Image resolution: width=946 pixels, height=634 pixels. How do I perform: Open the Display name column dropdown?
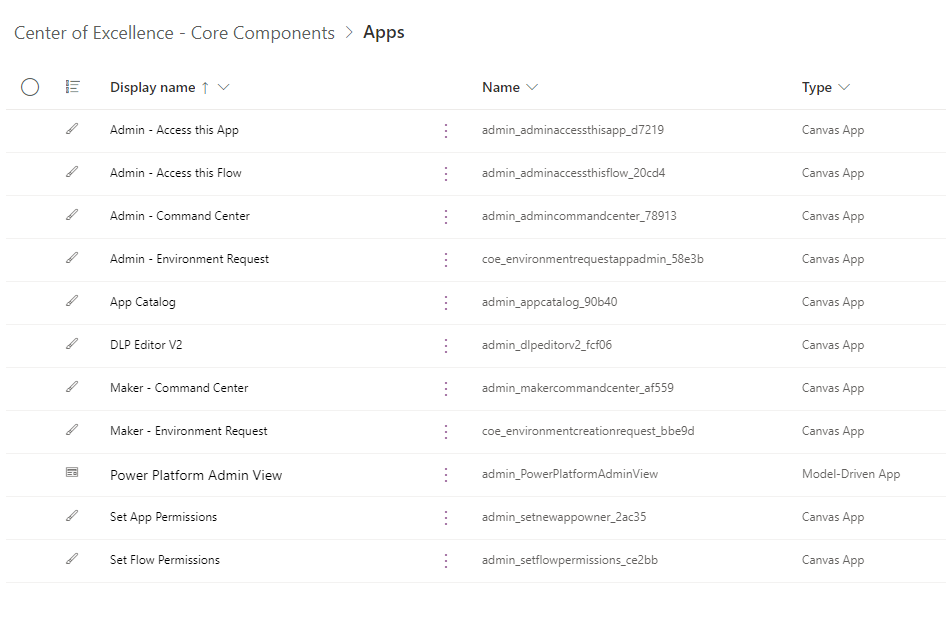tap(222, 87)
